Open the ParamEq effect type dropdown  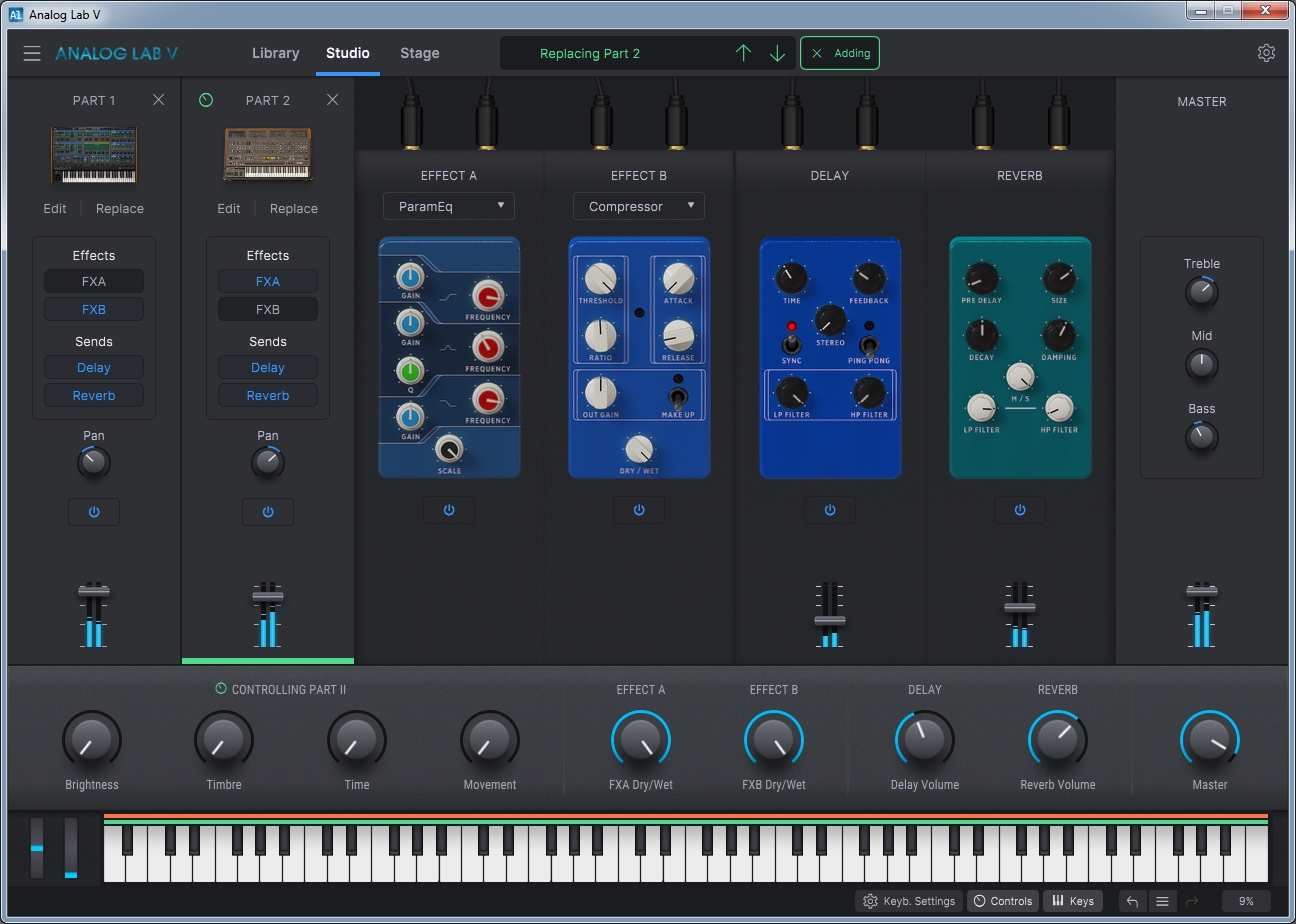[x=448, y=206]
